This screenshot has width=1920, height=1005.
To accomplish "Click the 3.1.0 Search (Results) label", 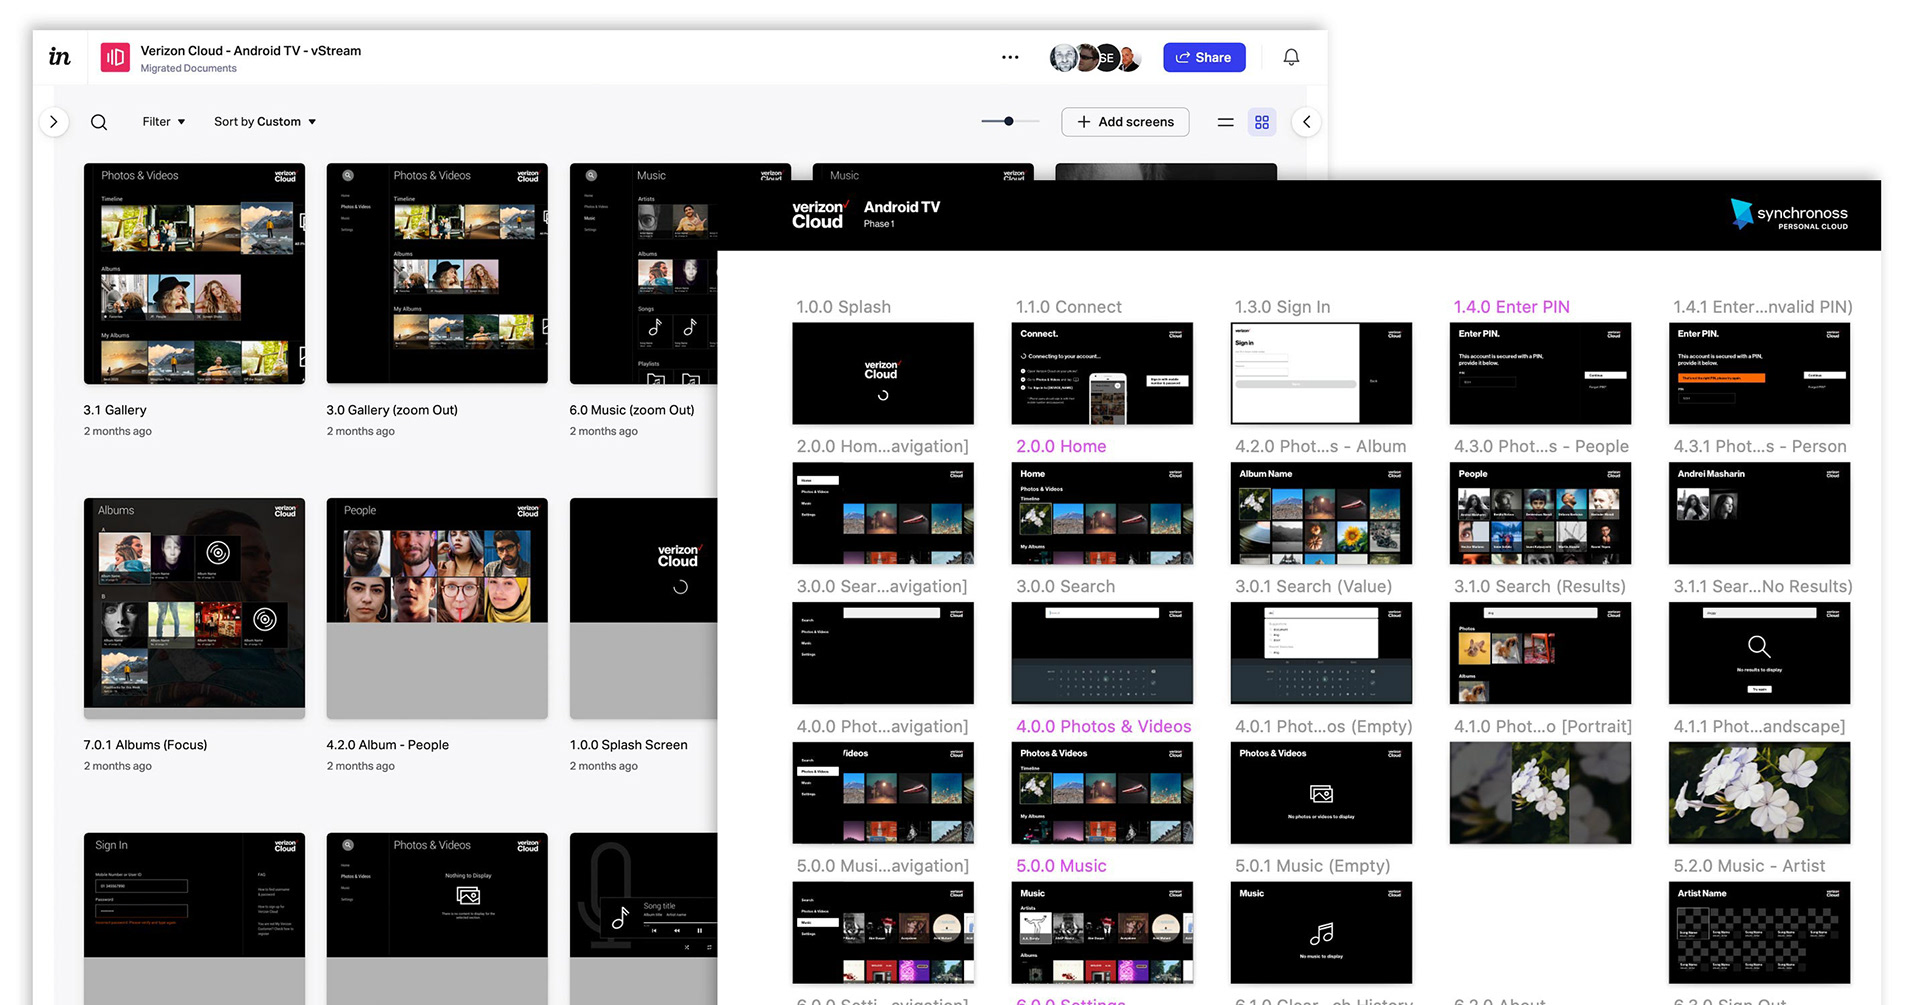I will [x=1540, y=586].
